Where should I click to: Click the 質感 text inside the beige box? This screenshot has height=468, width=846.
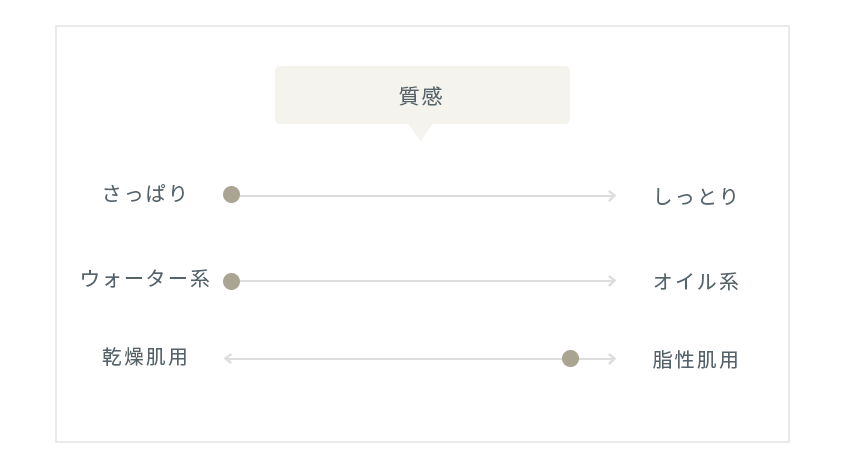(421, 96)
